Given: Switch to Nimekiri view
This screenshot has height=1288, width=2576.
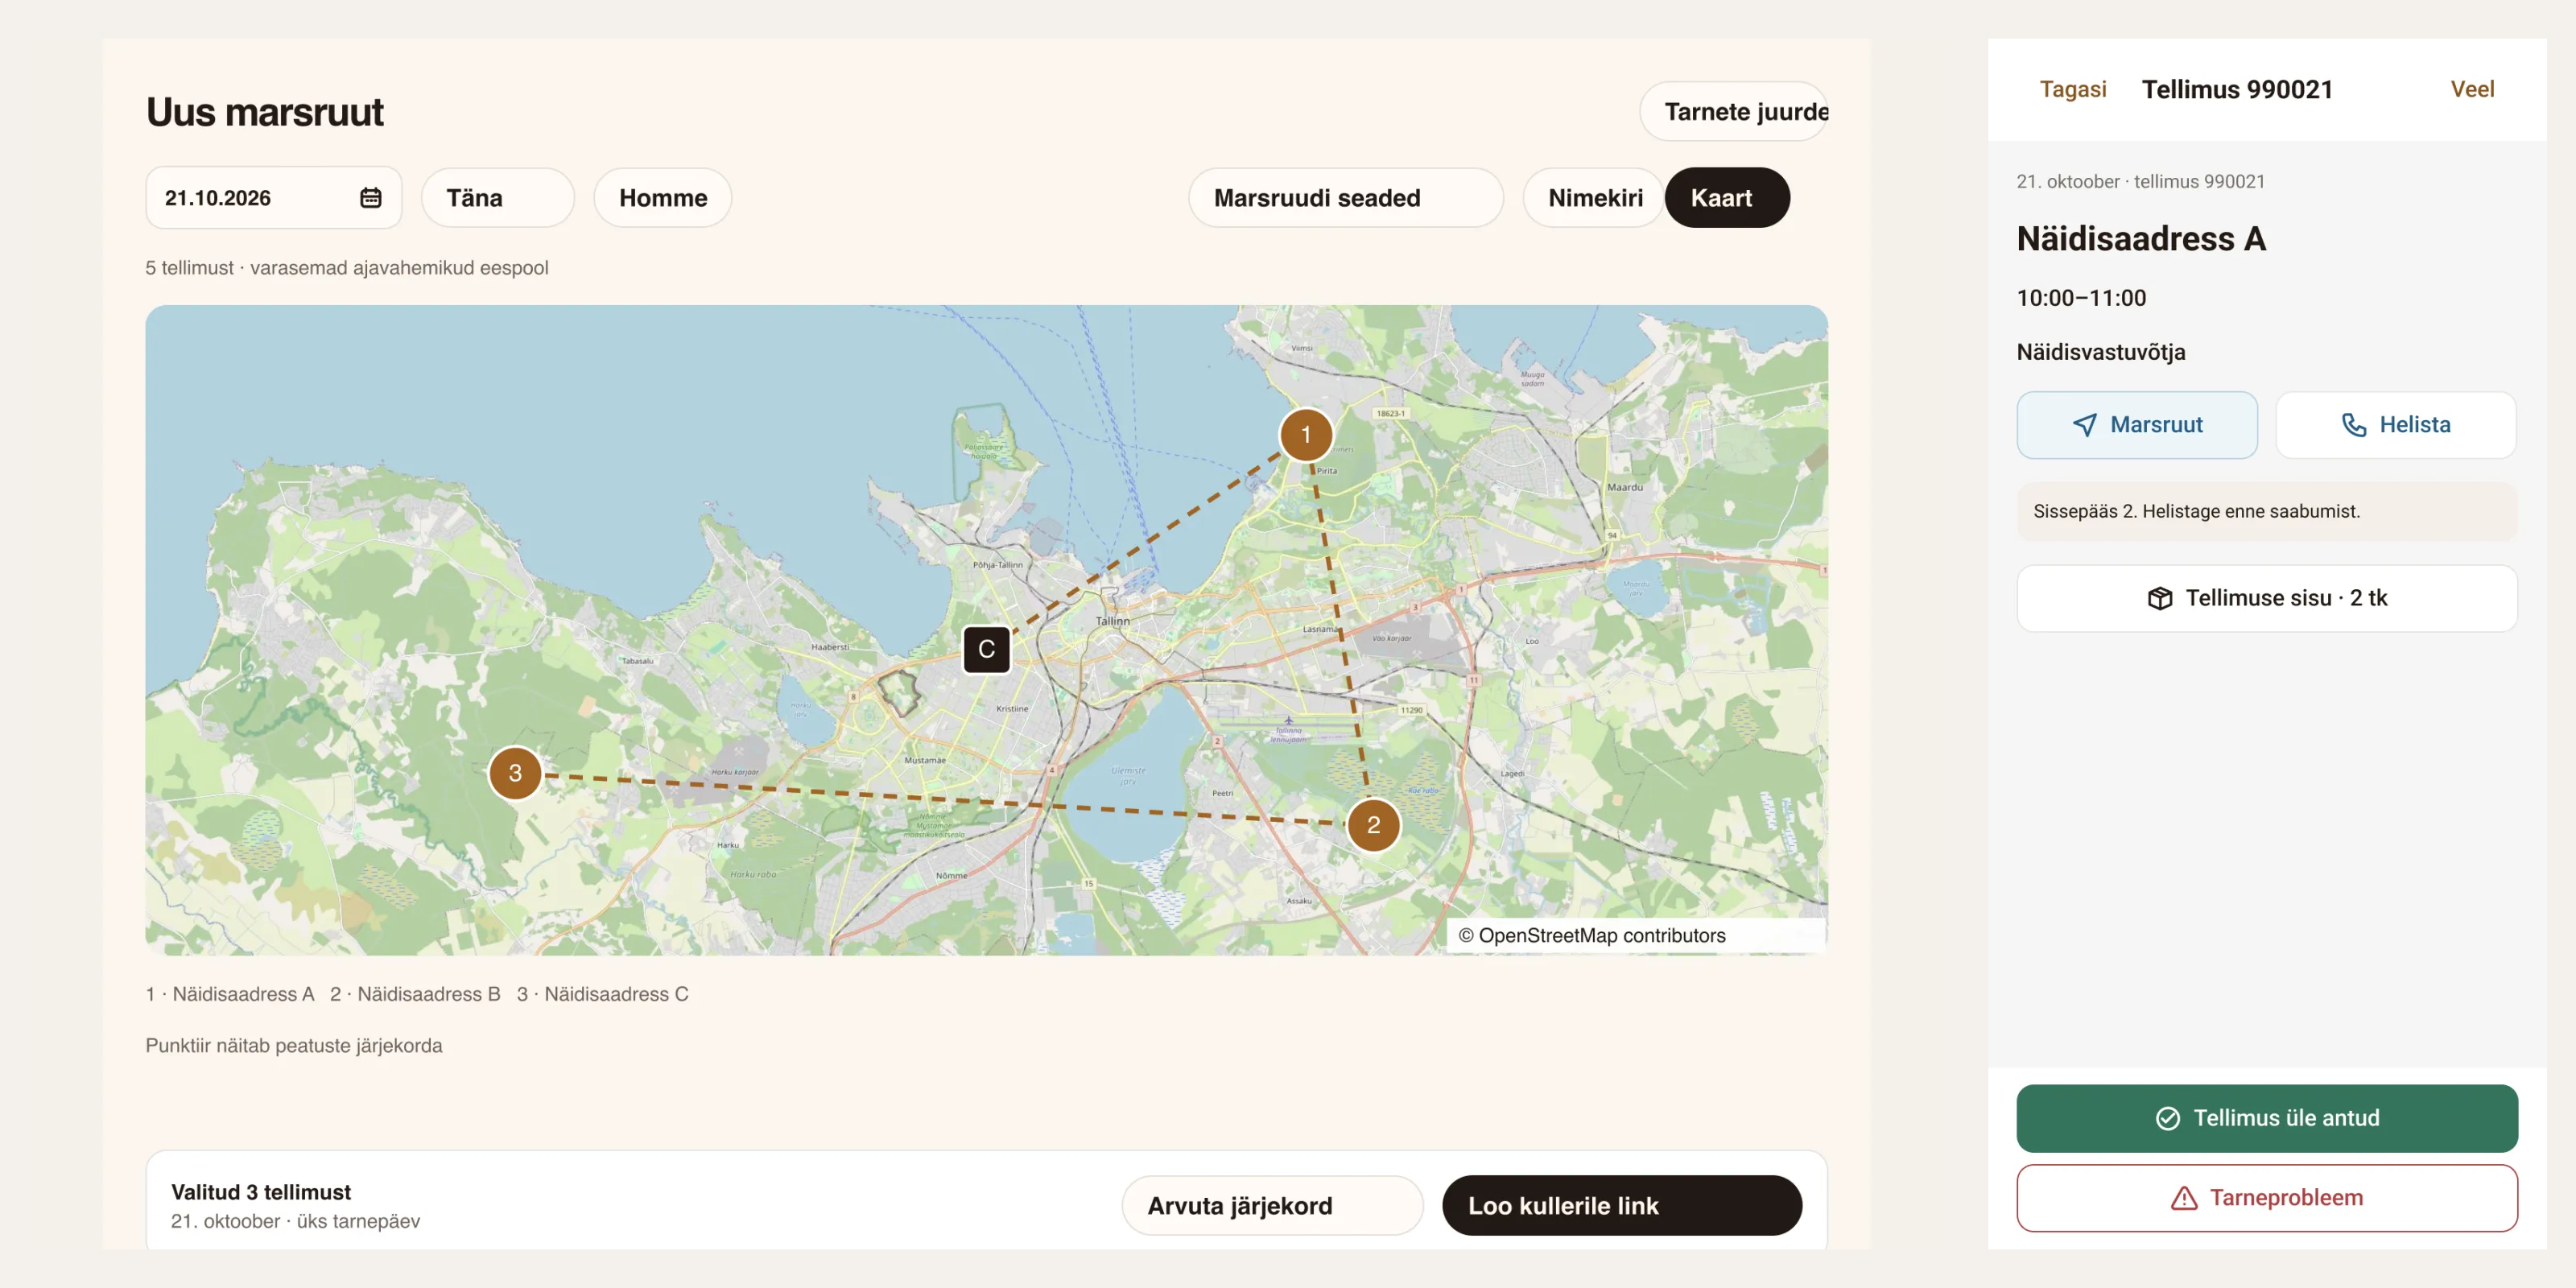Looking at the screenshot, I should [x=1594, y=198].
